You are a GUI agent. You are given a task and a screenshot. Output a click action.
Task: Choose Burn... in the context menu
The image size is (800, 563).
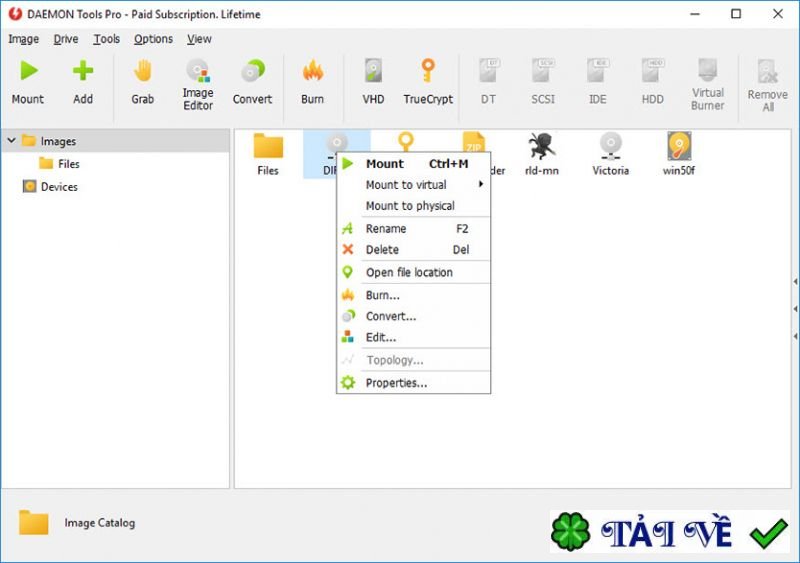413,296
